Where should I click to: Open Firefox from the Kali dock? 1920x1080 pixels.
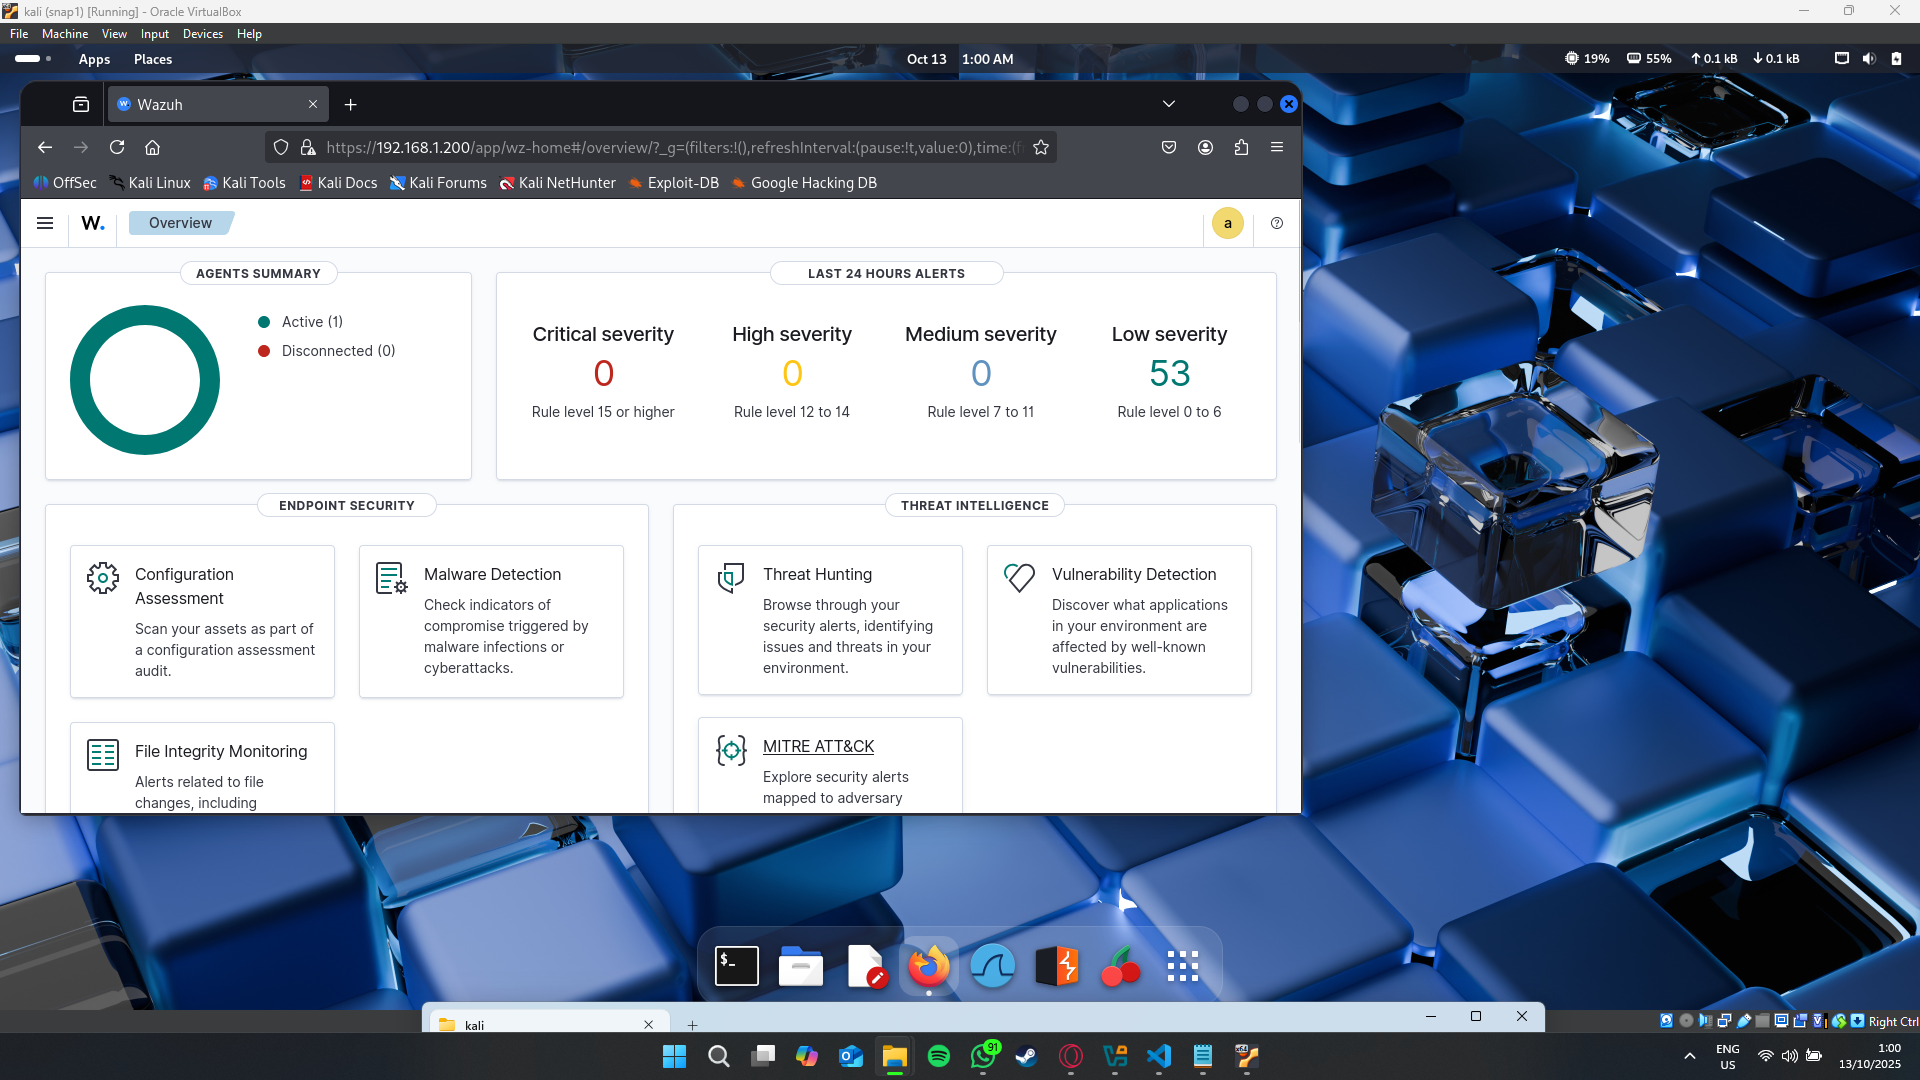coord(929,966)
